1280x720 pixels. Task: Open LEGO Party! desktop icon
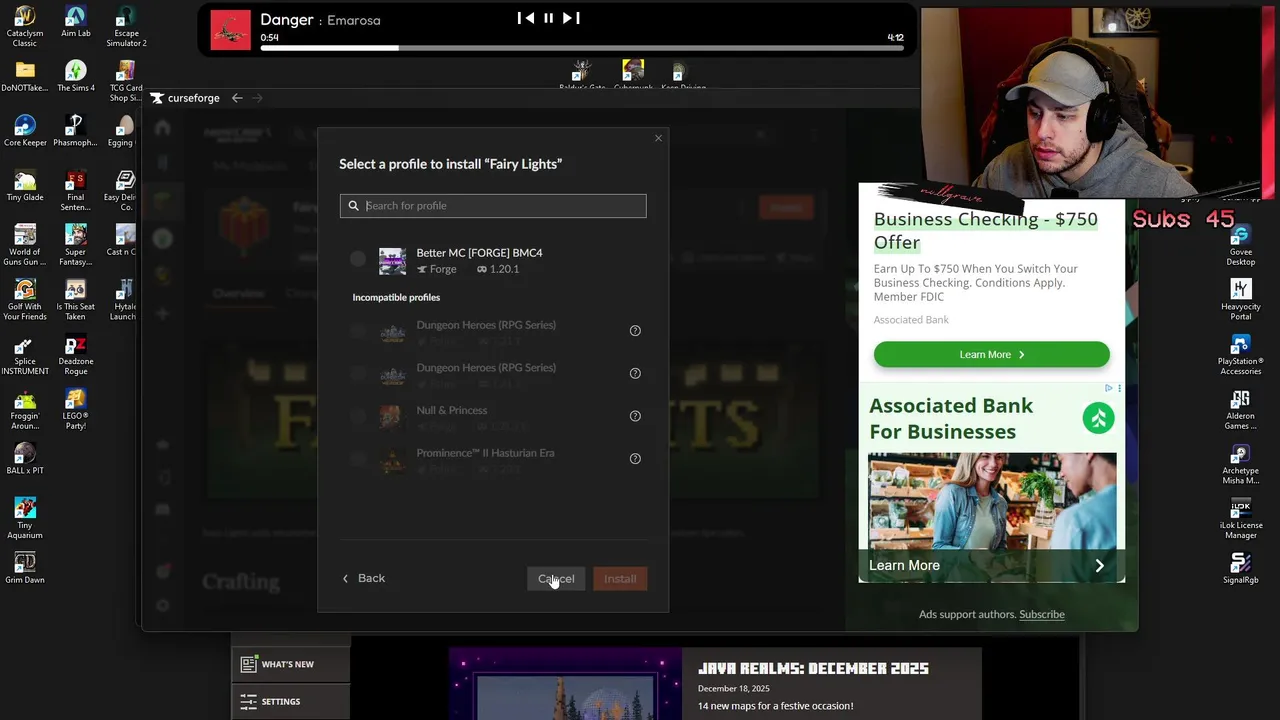coord(75,410)
